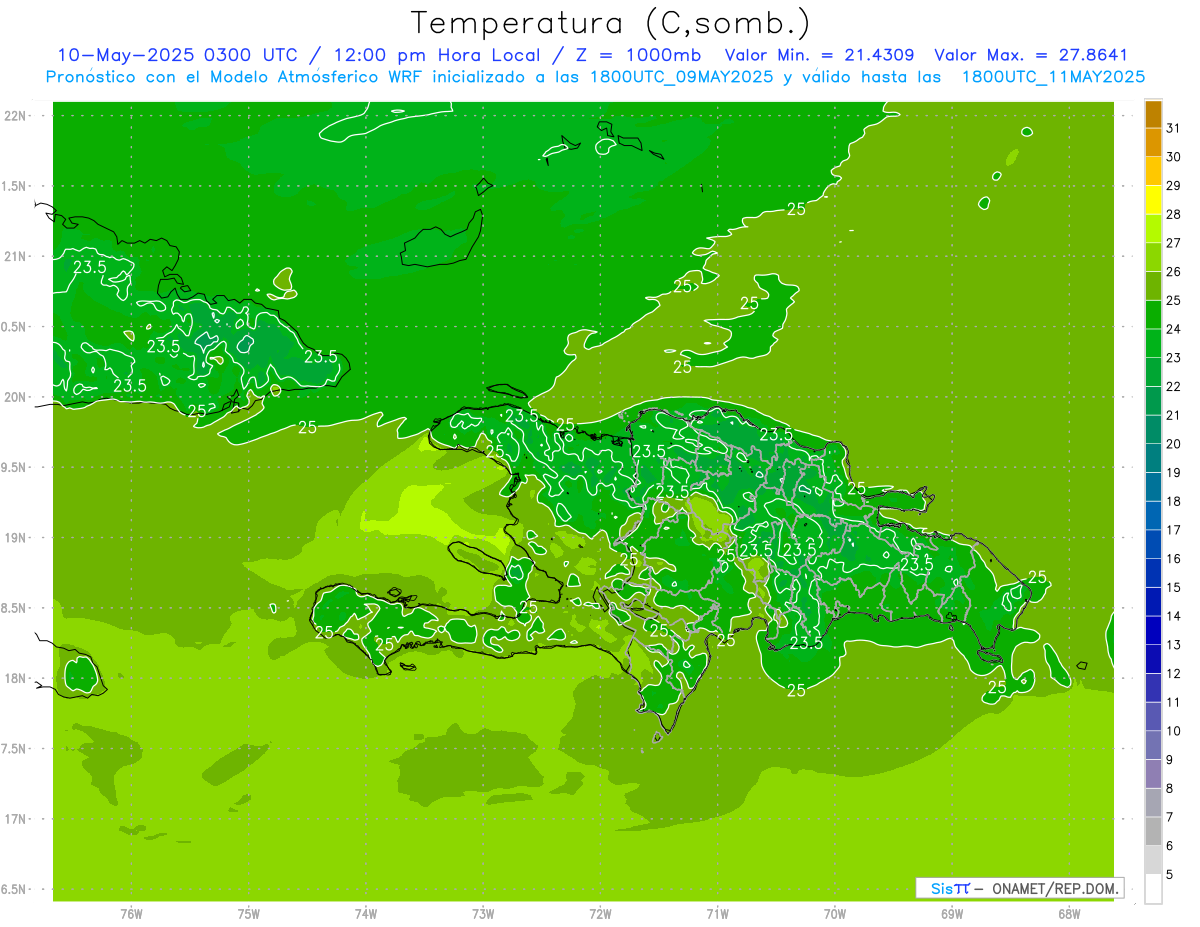Image resolution: width=1200 pixels, height=927 pixels.
Task: Click the 22N latitude axis label
Action: [x=17, y=116]
